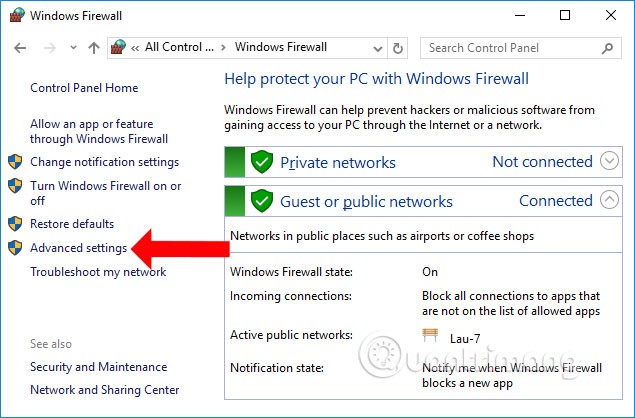Open the recent locations dropdown arrow
The width and height of the screenshot is (635, 418).
[72, 47]
